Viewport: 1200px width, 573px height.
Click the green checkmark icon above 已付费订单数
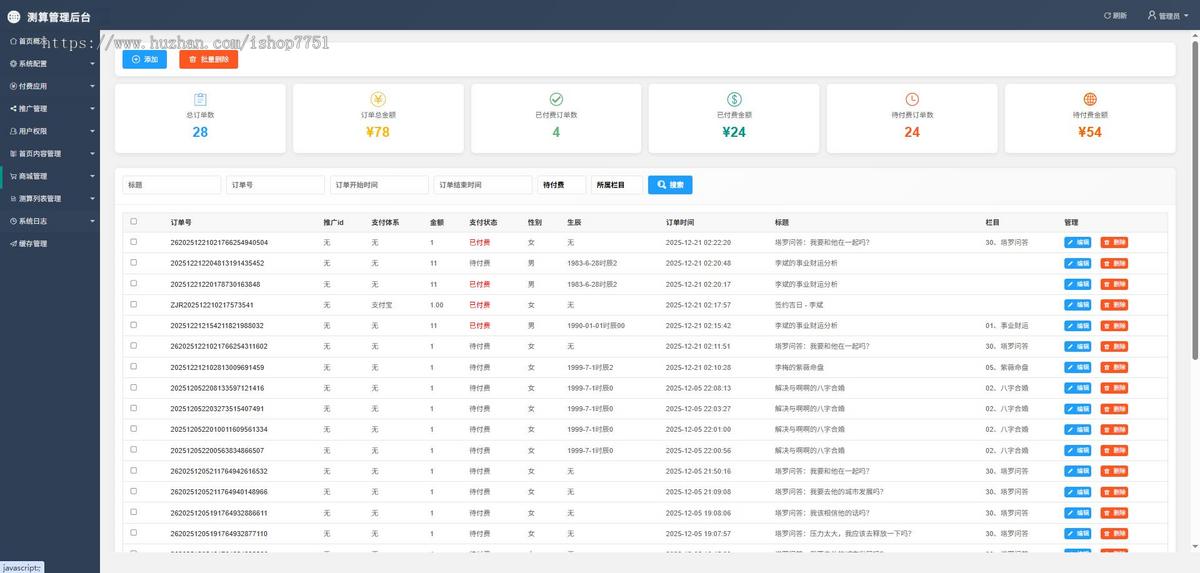556,99
